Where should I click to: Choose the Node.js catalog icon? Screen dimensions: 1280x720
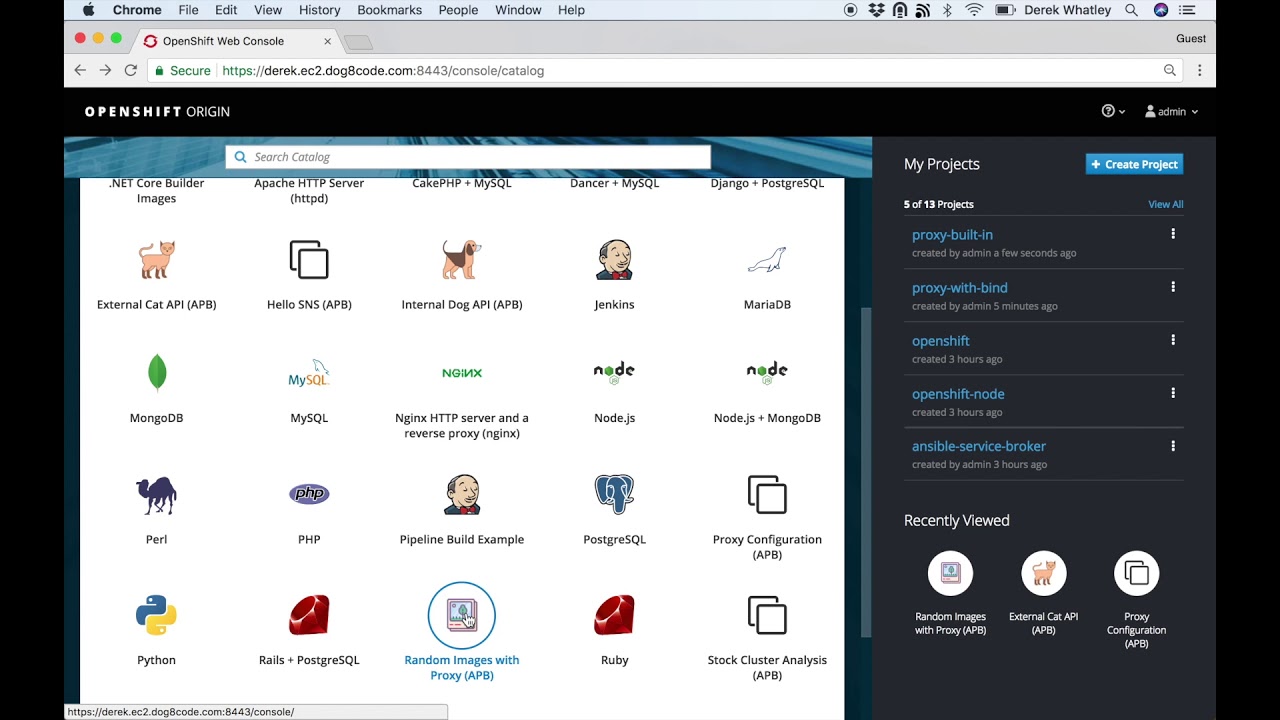pos(614,373)
